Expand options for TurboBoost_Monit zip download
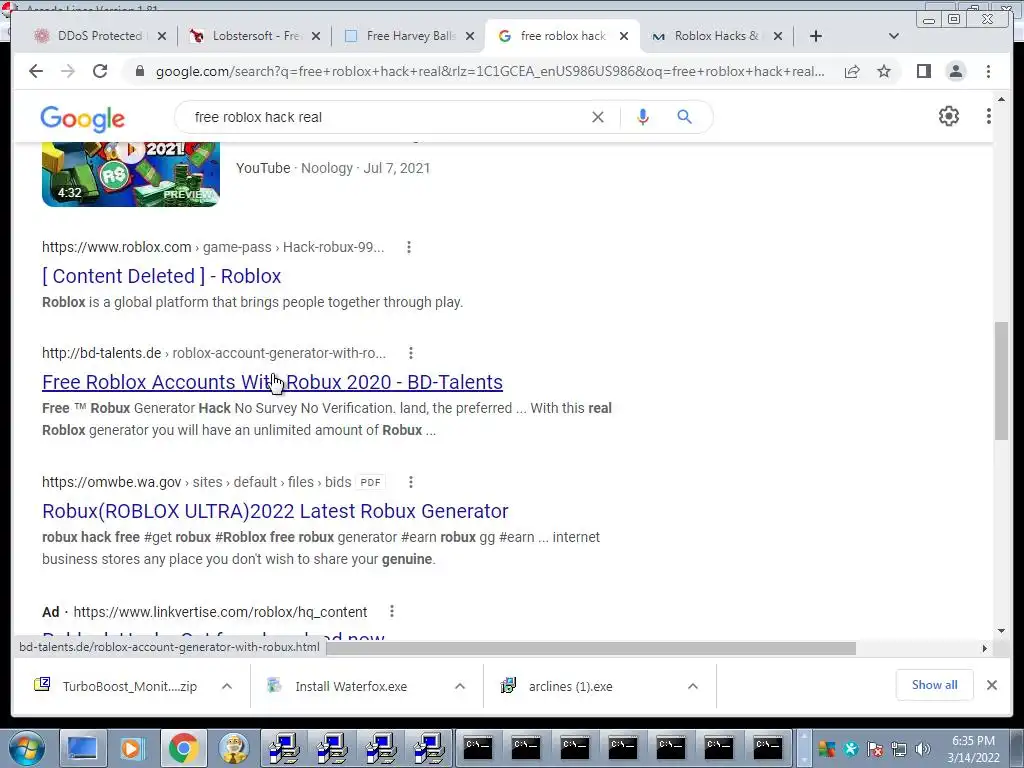1024x768 pixels. pyautogui.click(x=227, y=686)
